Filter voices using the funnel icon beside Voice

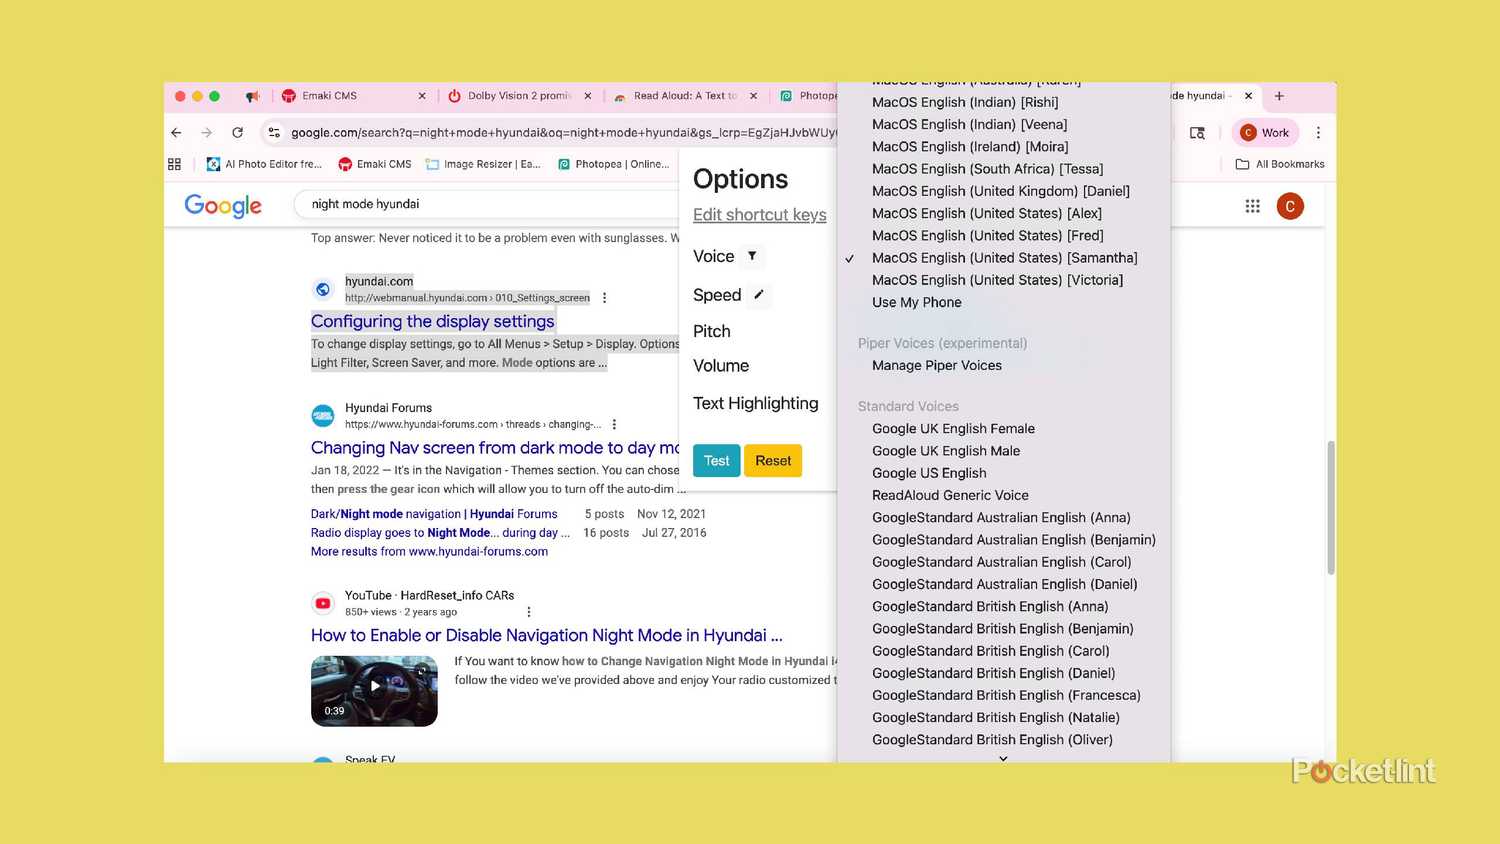752,256
